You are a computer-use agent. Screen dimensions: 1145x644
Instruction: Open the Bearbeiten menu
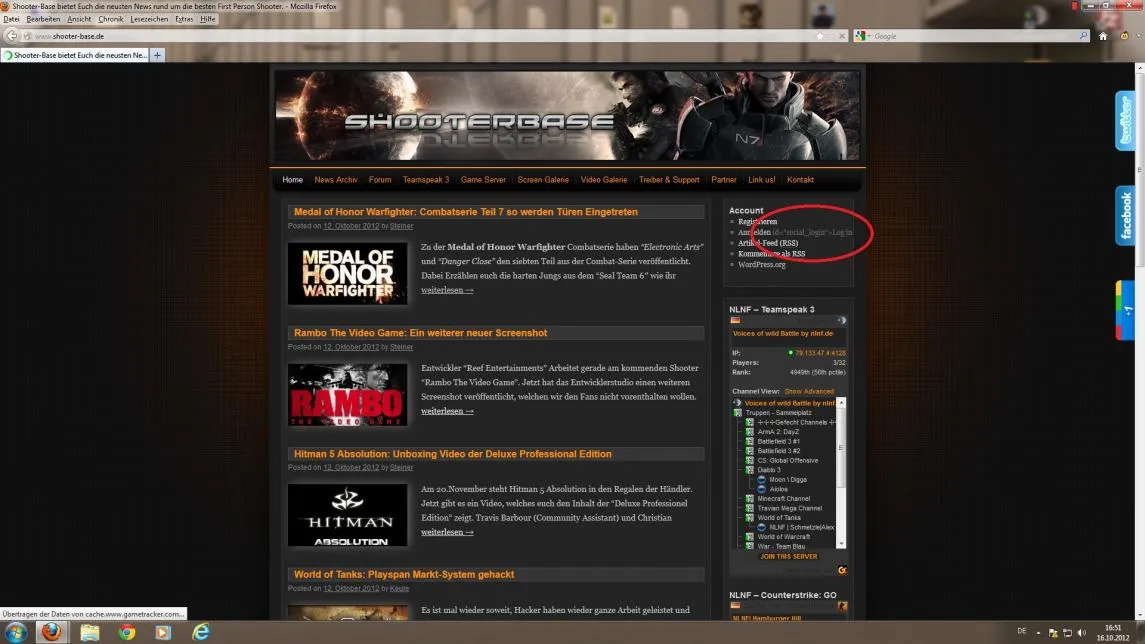tap(43, 19)
